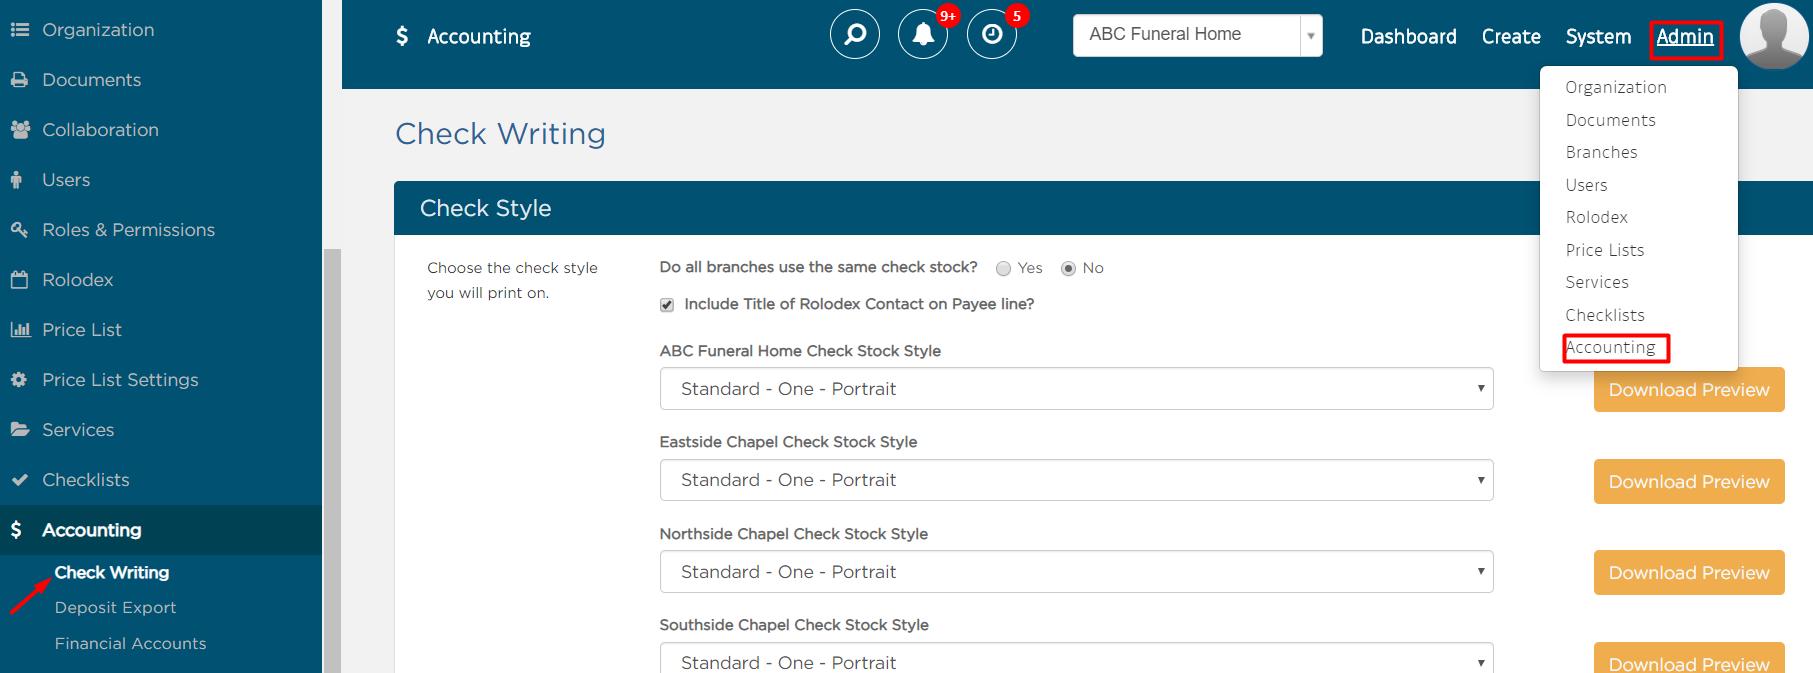Choose Documents in the Admin dropdown
This screenshot has width=1813, height=673.
coord(1610,120)
